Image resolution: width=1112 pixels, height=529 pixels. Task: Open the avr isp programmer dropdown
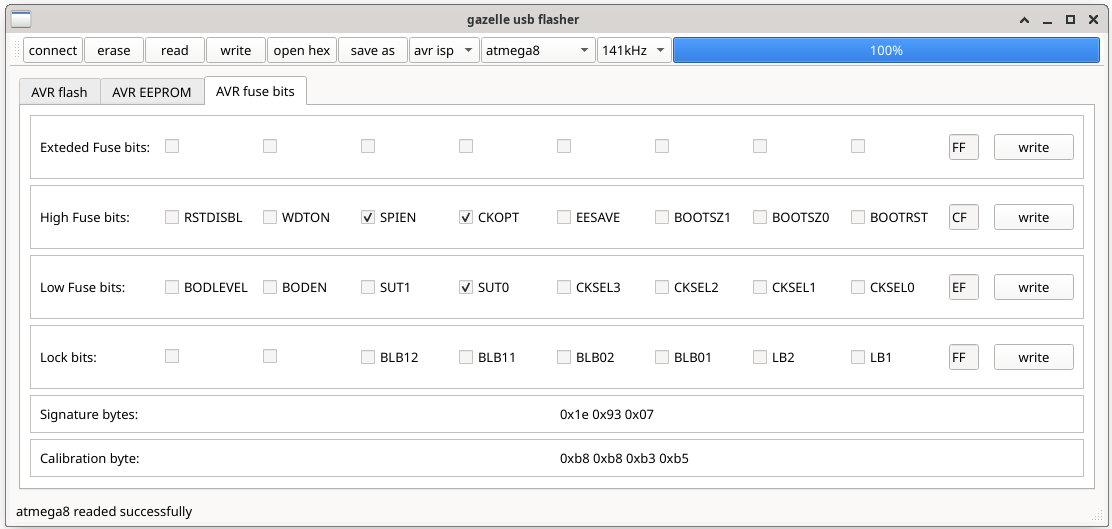pos(444,50)
